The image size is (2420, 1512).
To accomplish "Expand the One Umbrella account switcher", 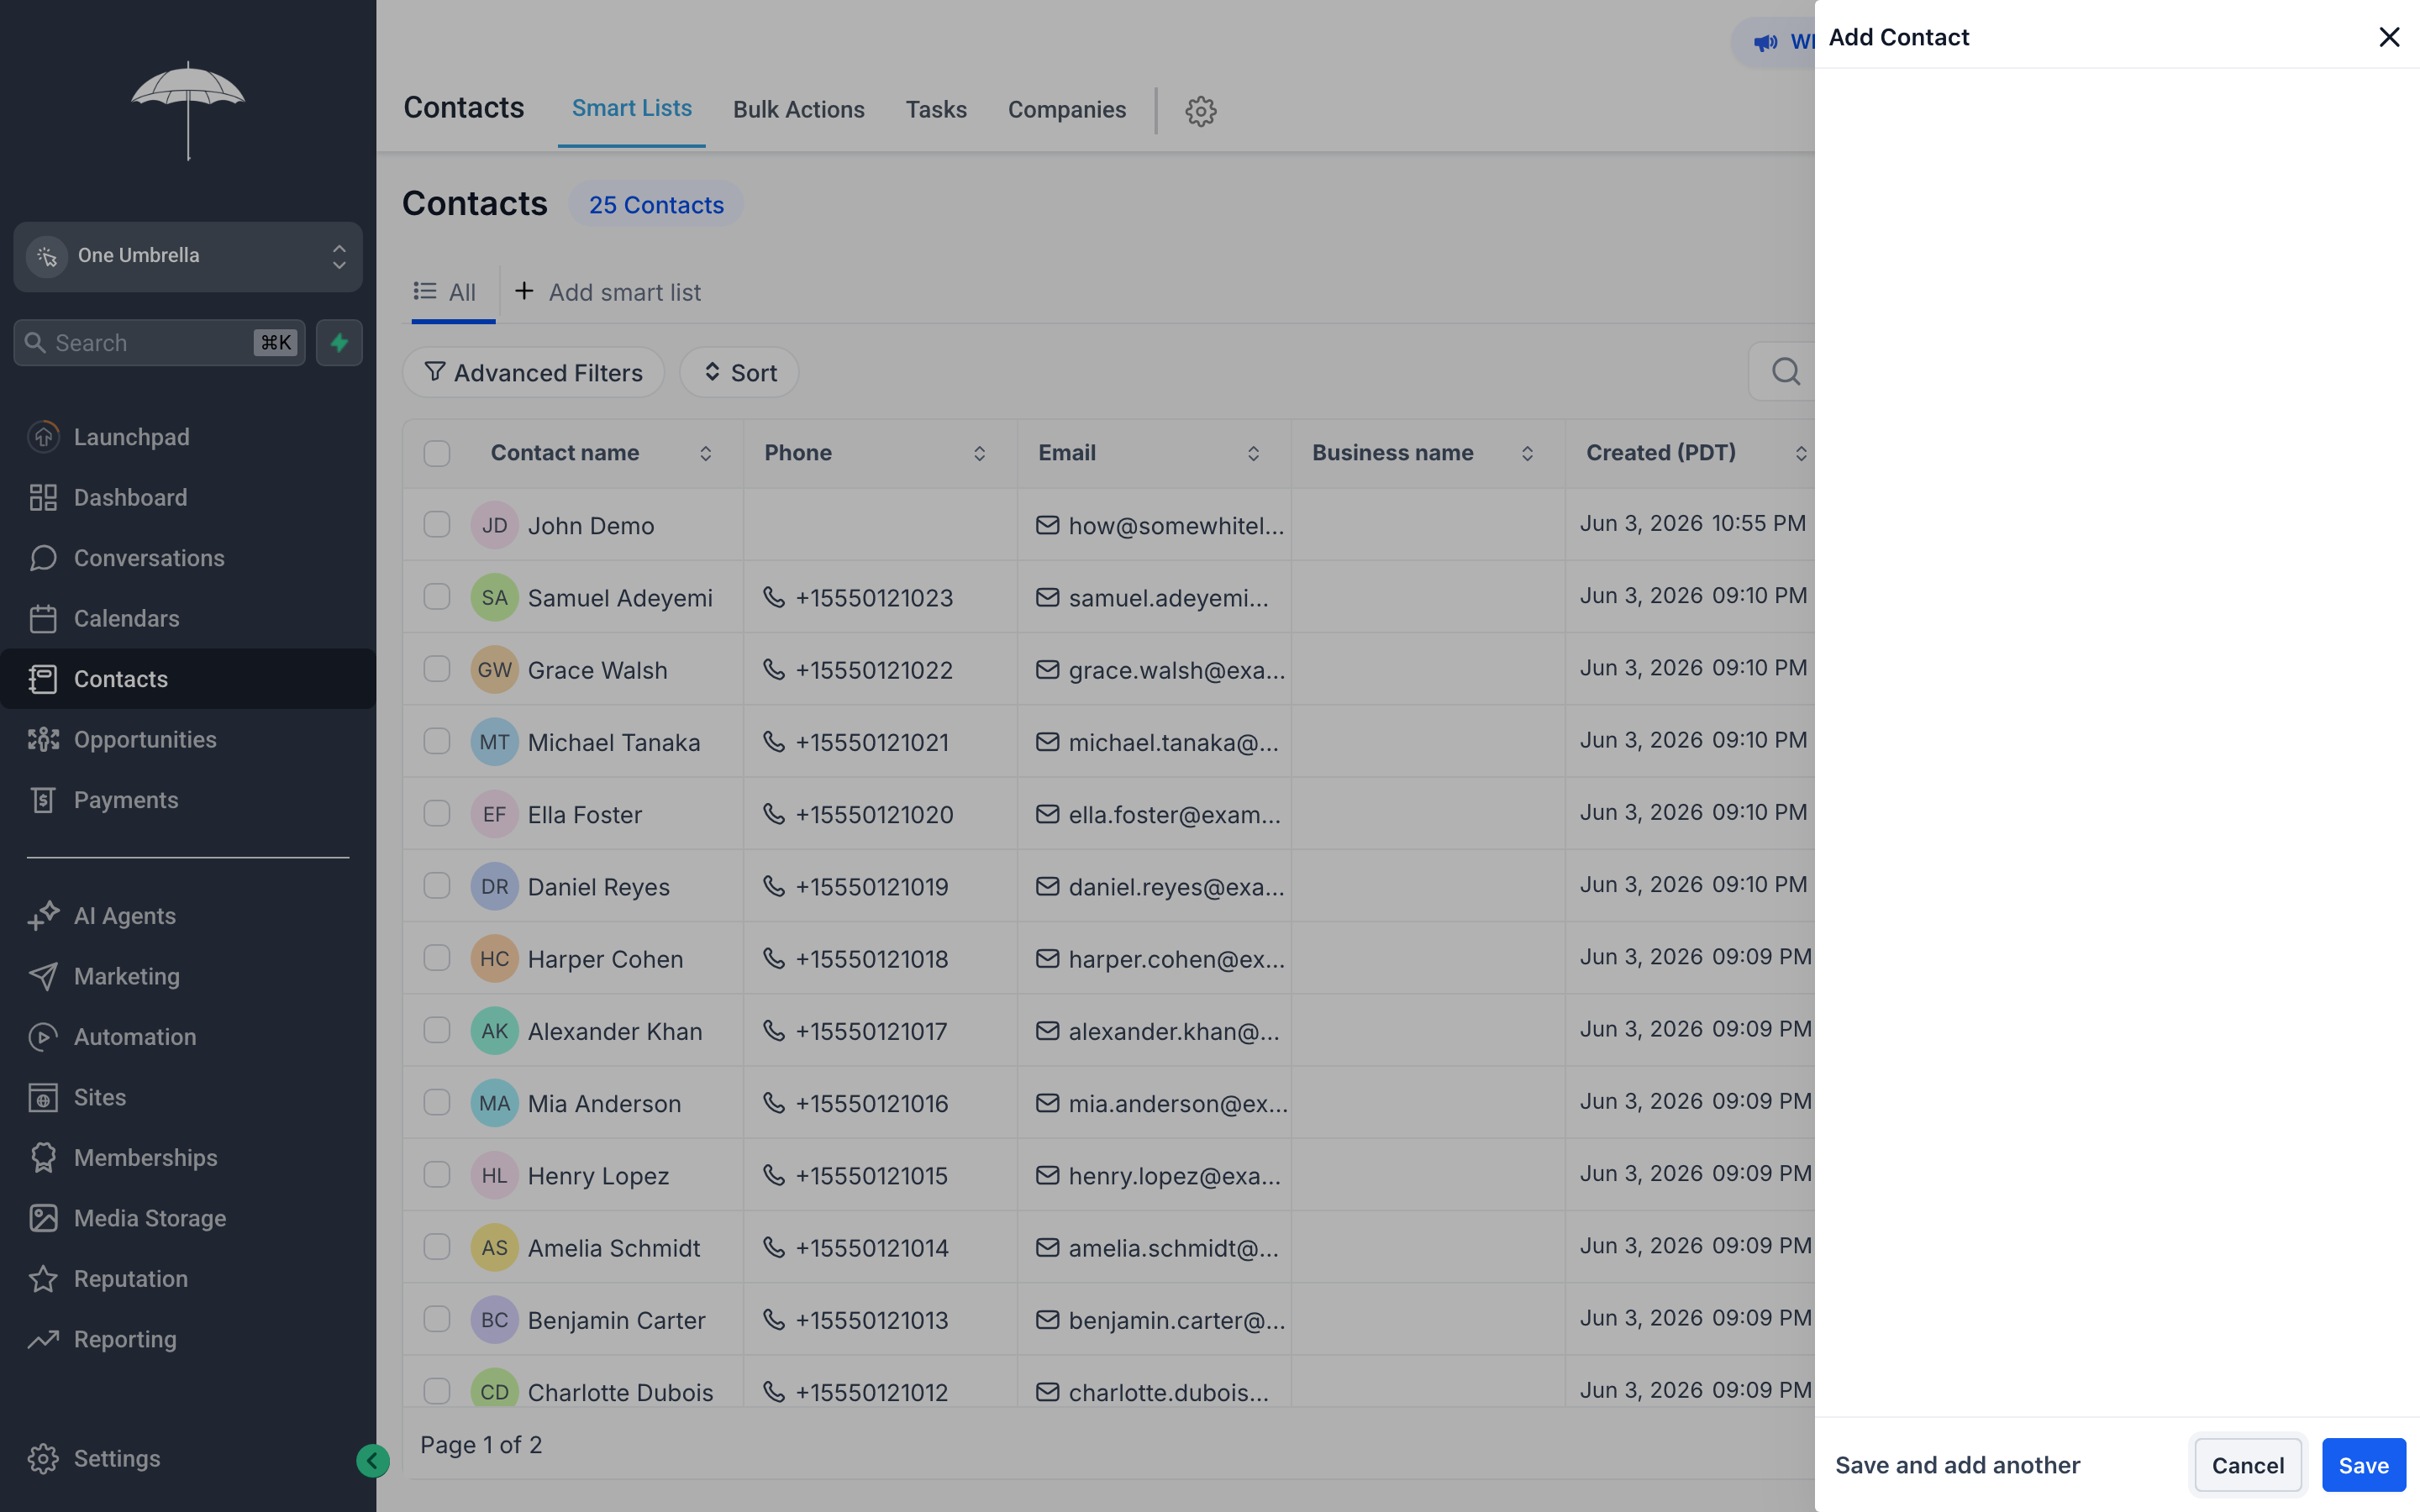I will [x=188, y=256].
